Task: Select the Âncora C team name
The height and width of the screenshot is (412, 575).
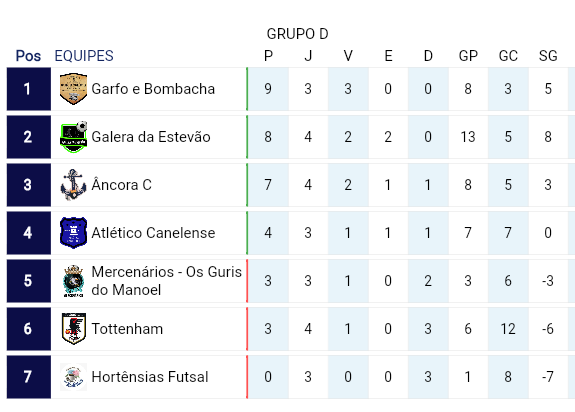Action: tap(121, 185)
